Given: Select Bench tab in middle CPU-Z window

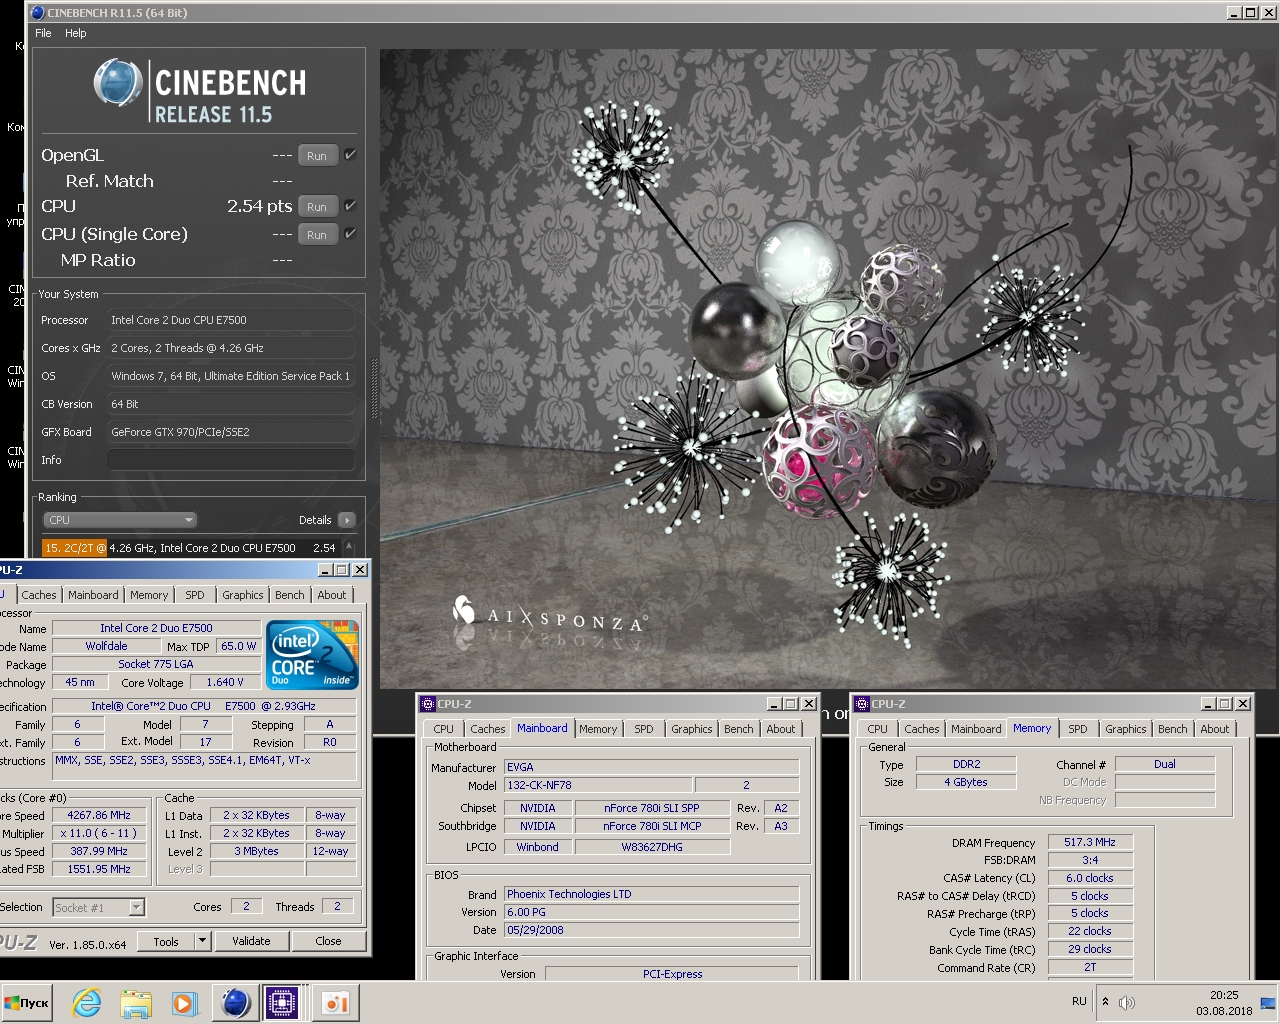Looking at the screenshot, I should click(739, 729).
